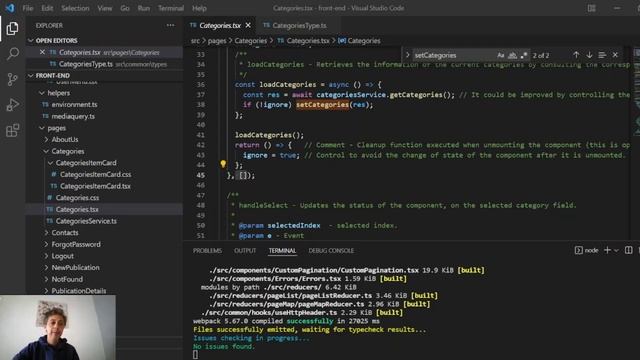The image size is (640, 360).
Task: Add new terminal with plus icon
Action: pos(607,250)
